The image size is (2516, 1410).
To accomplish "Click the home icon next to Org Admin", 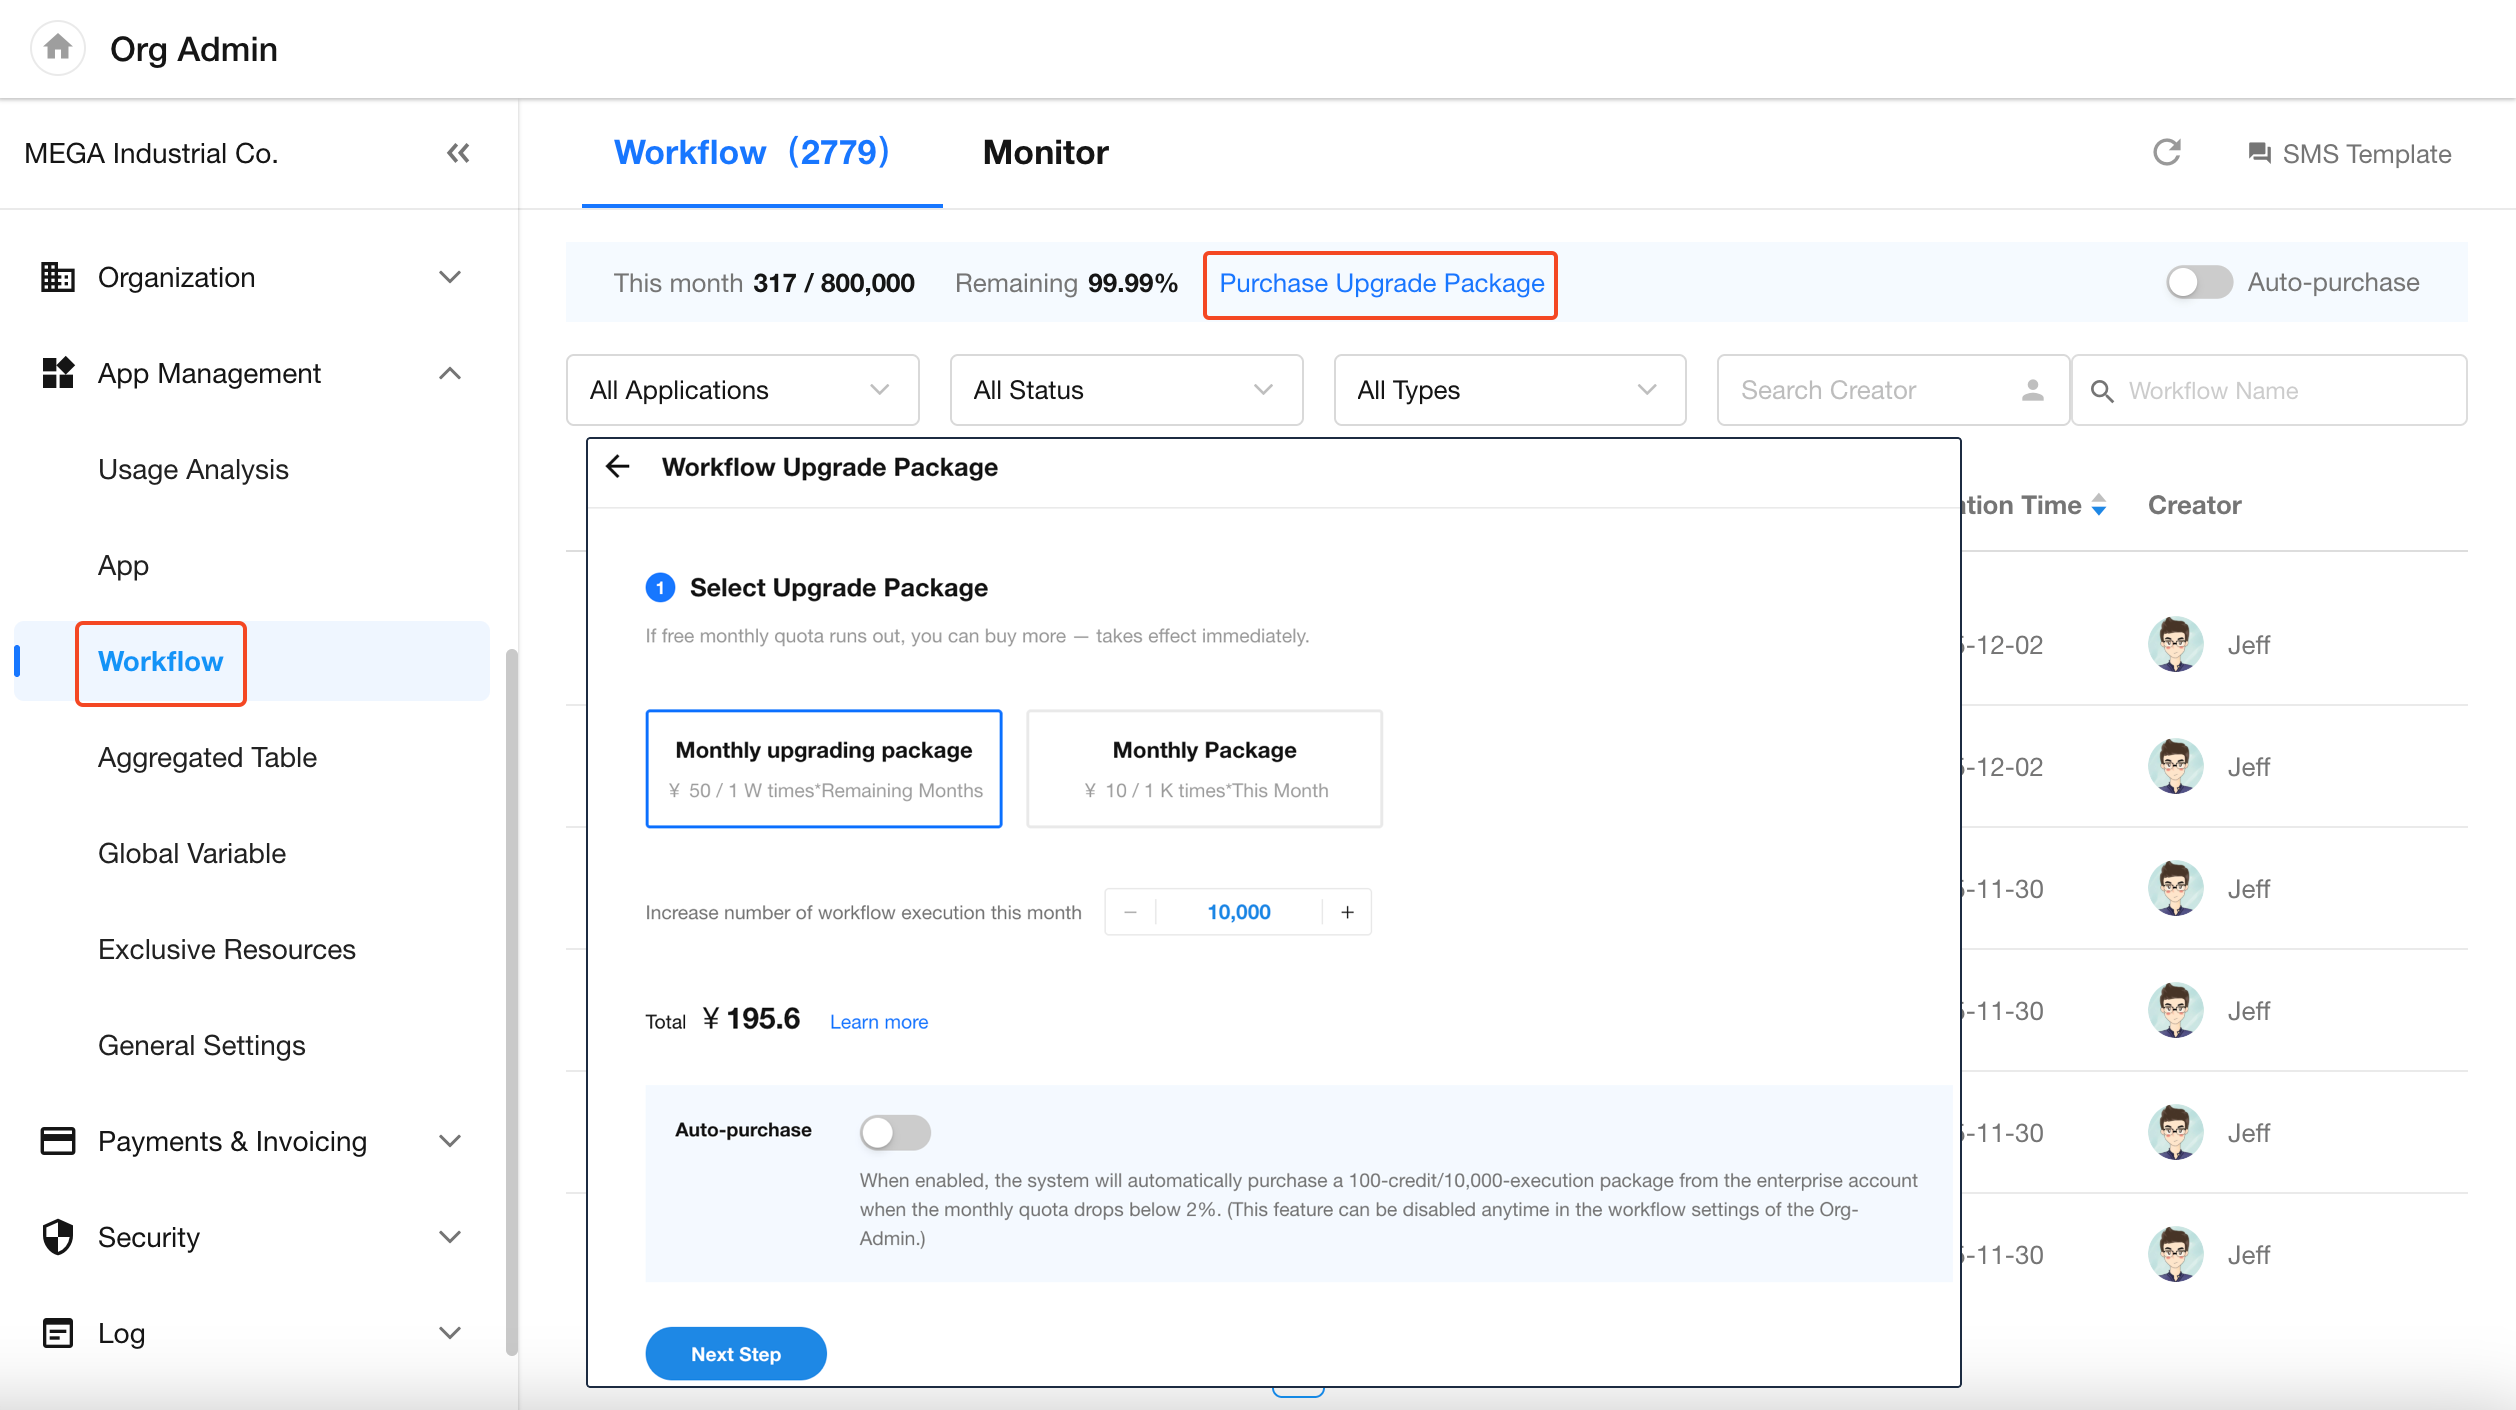I will [x=58, y=47].
